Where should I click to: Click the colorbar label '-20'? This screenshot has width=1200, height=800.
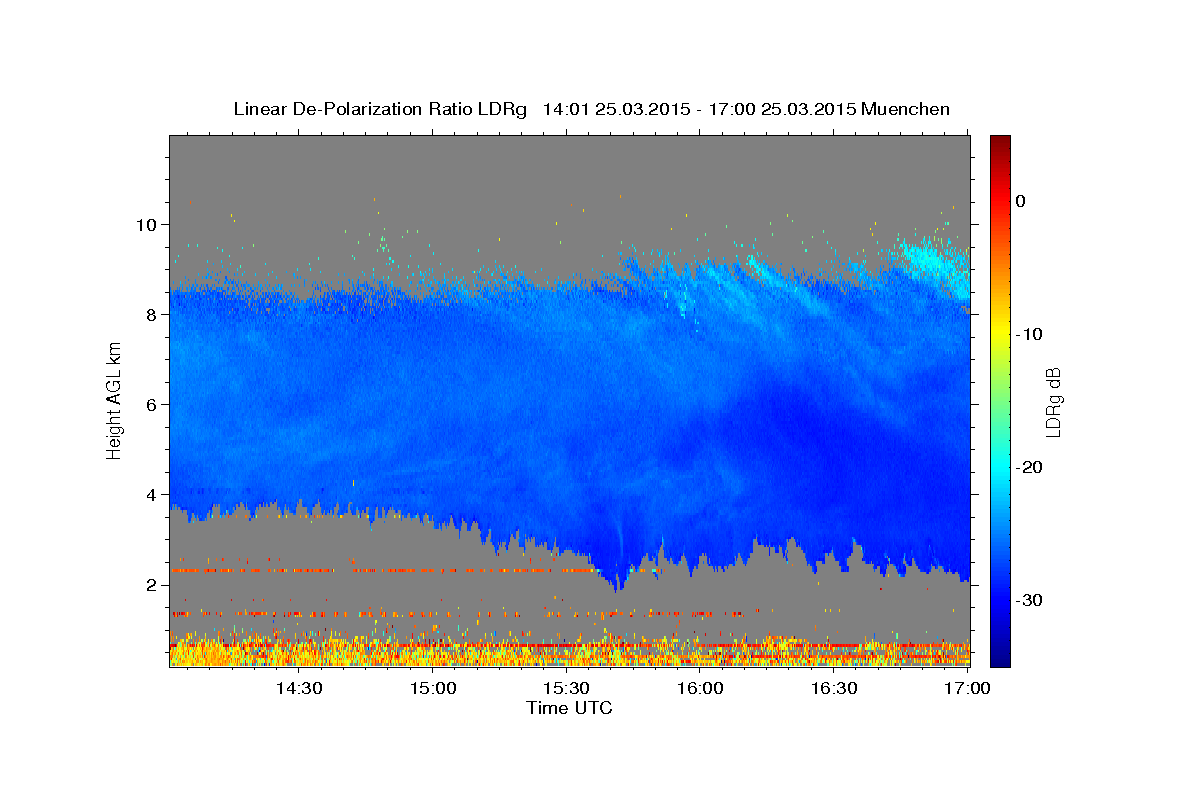click(x=1029, y=467)
